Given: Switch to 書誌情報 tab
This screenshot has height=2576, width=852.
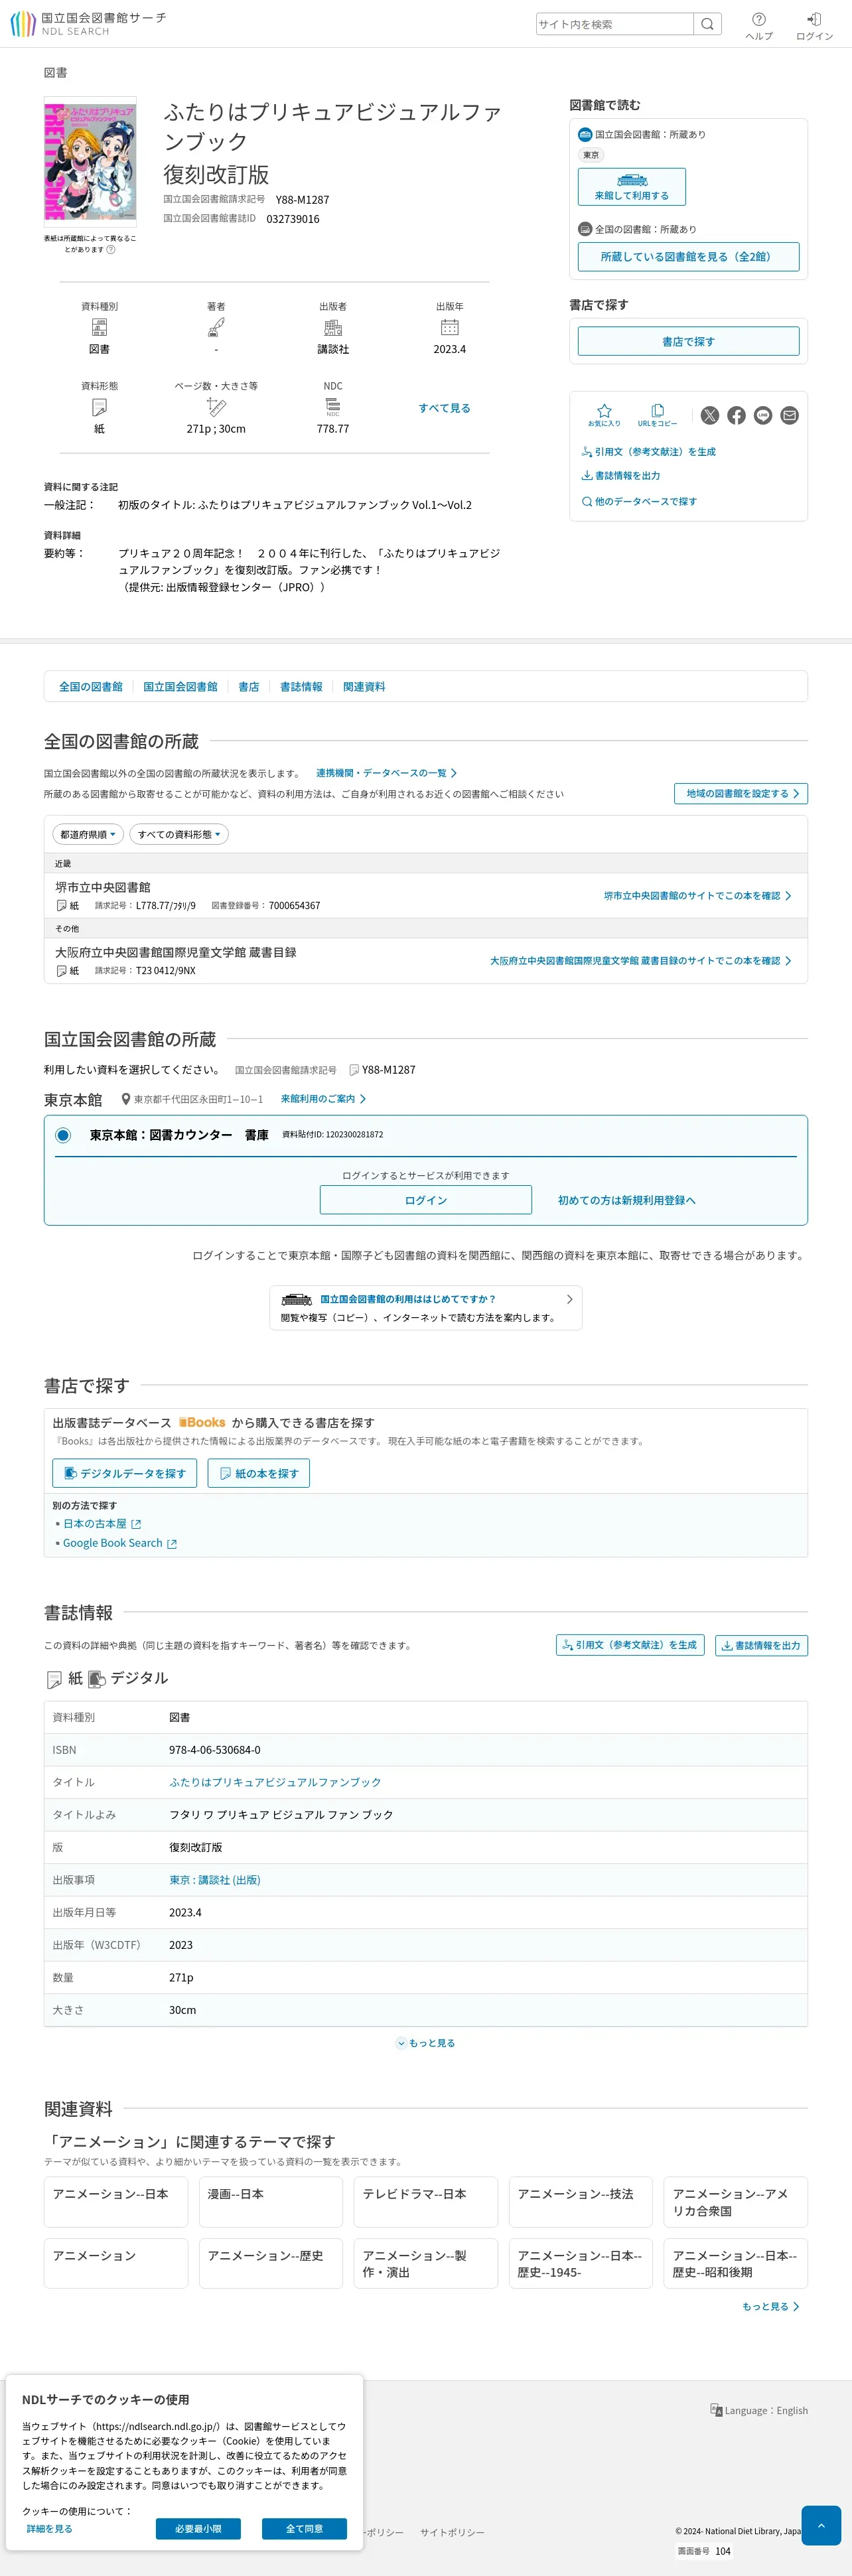Looking at the screenshot, I should (301, 687).
